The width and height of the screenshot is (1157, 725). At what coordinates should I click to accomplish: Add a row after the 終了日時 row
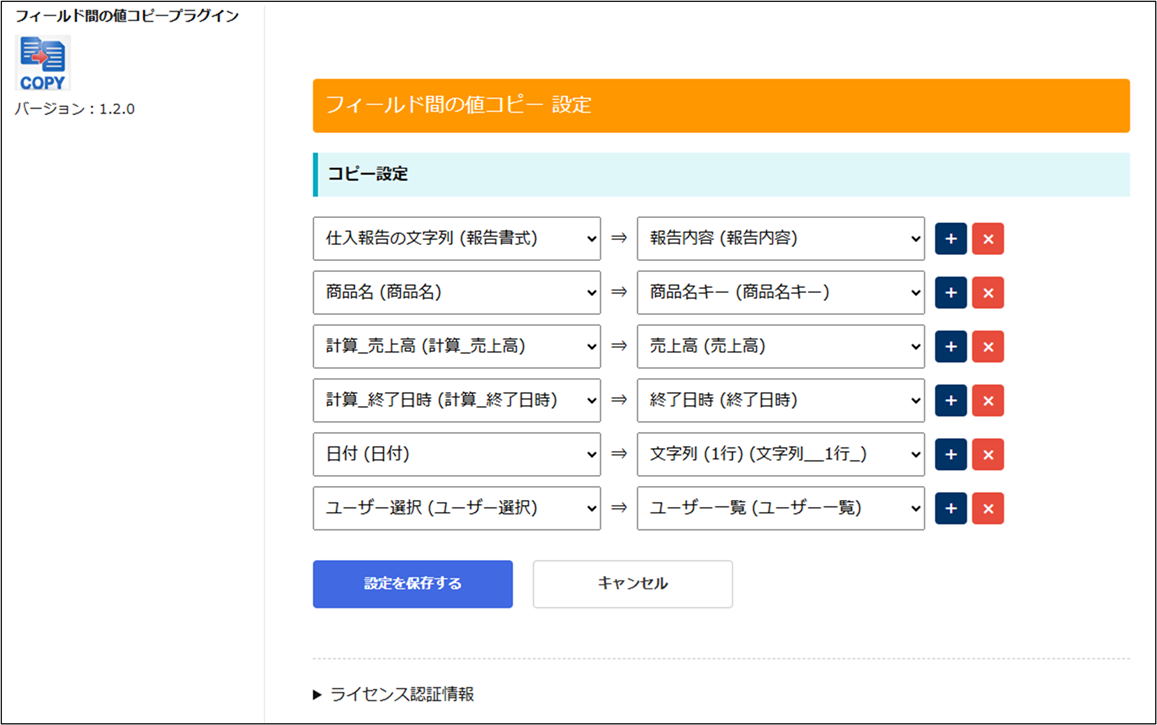(950, 401)
